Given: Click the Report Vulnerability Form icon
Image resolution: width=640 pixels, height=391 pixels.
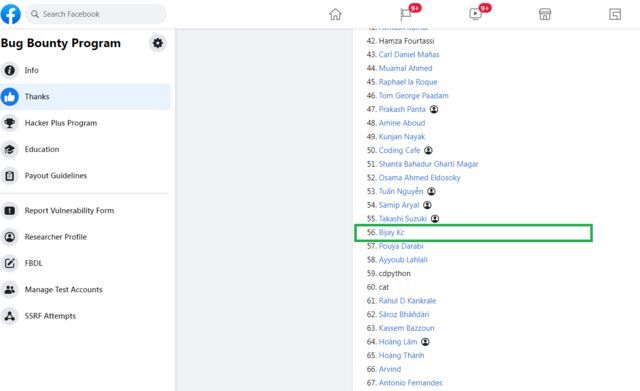Looking at the screenshot, I should [10, 211].
